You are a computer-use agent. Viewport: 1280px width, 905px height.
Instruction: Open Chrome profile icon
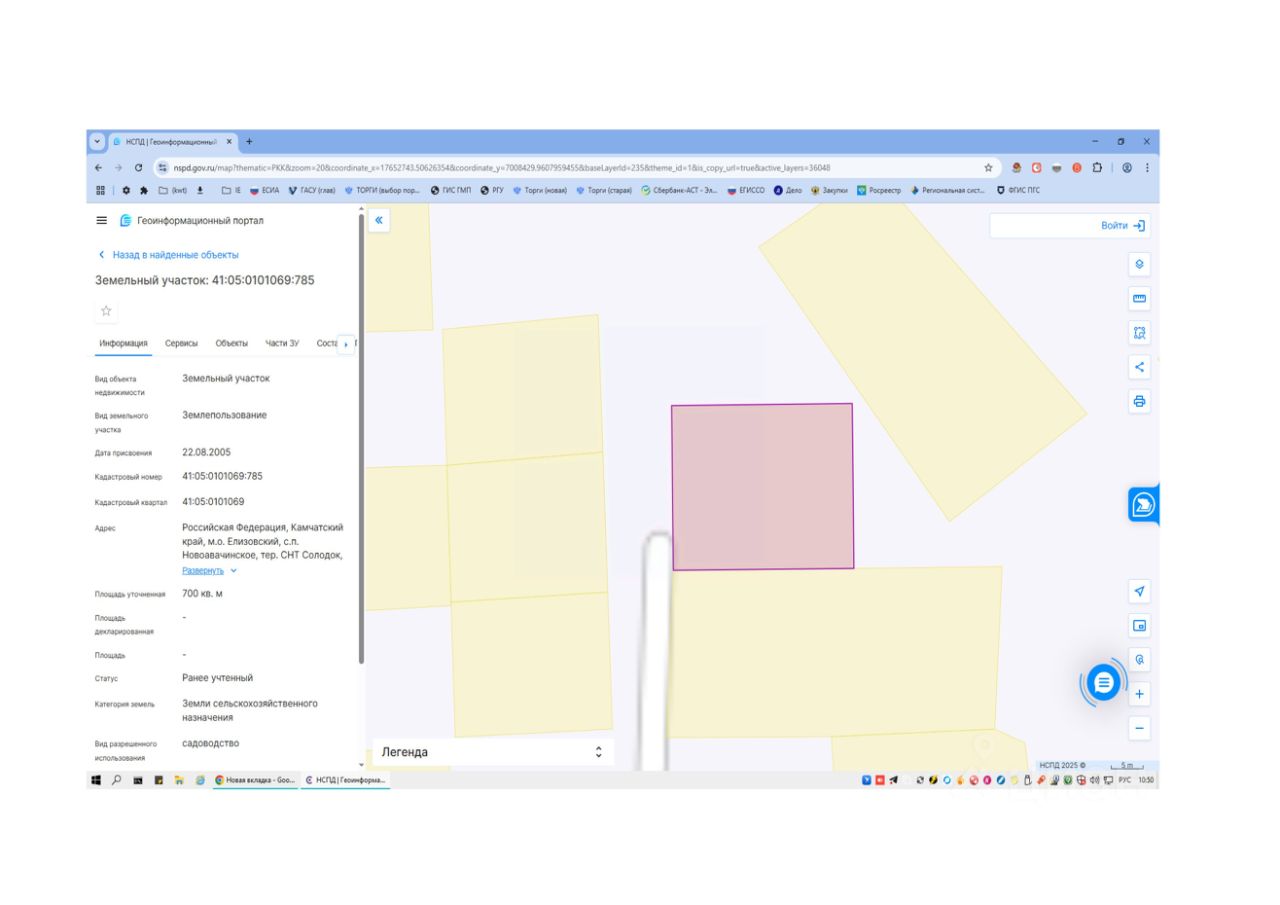click(1127, 168)
